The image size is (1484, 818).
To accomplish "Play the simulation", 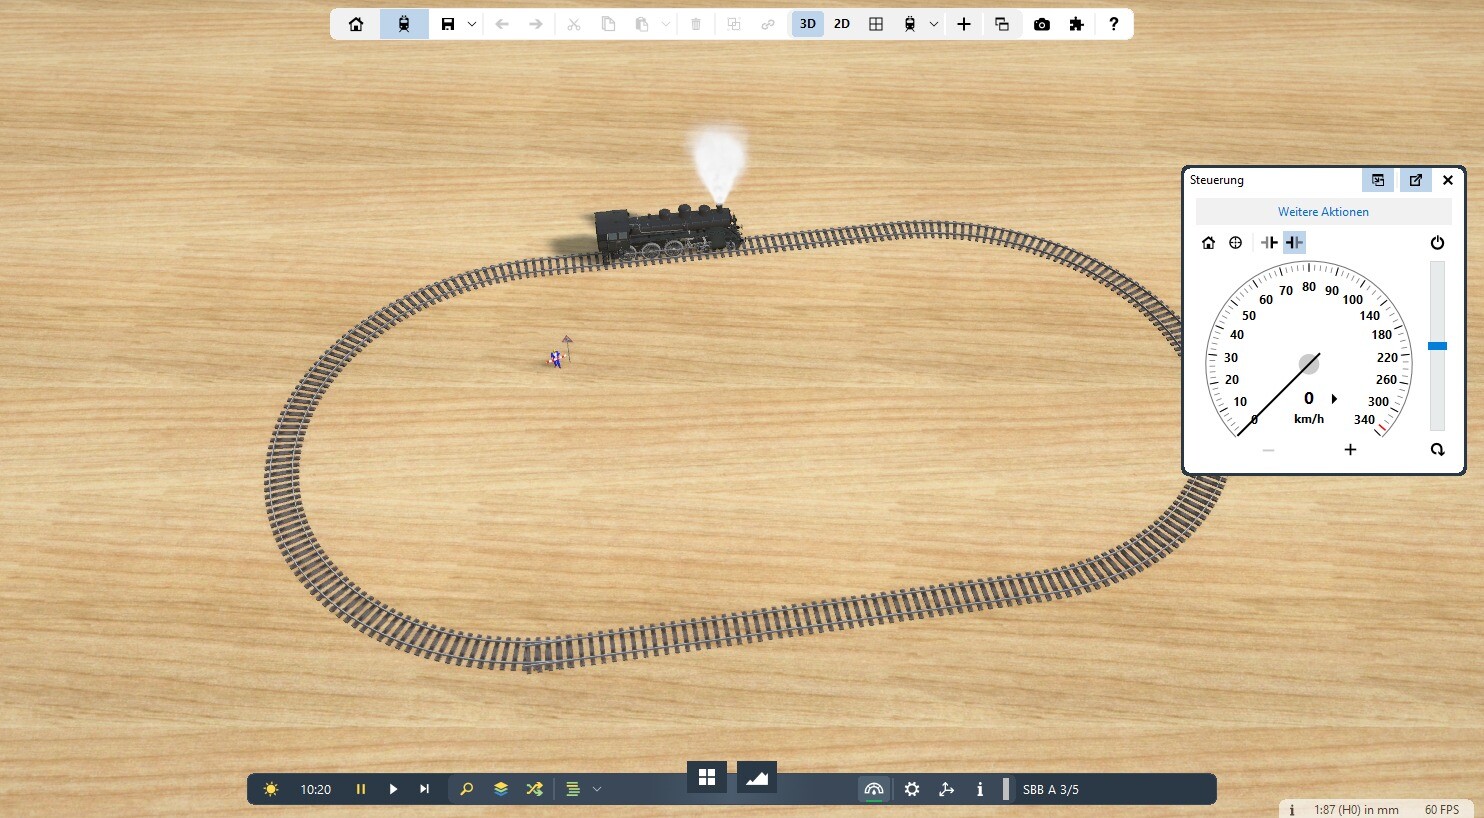I will pyautogui.click(x=393, y=789).
